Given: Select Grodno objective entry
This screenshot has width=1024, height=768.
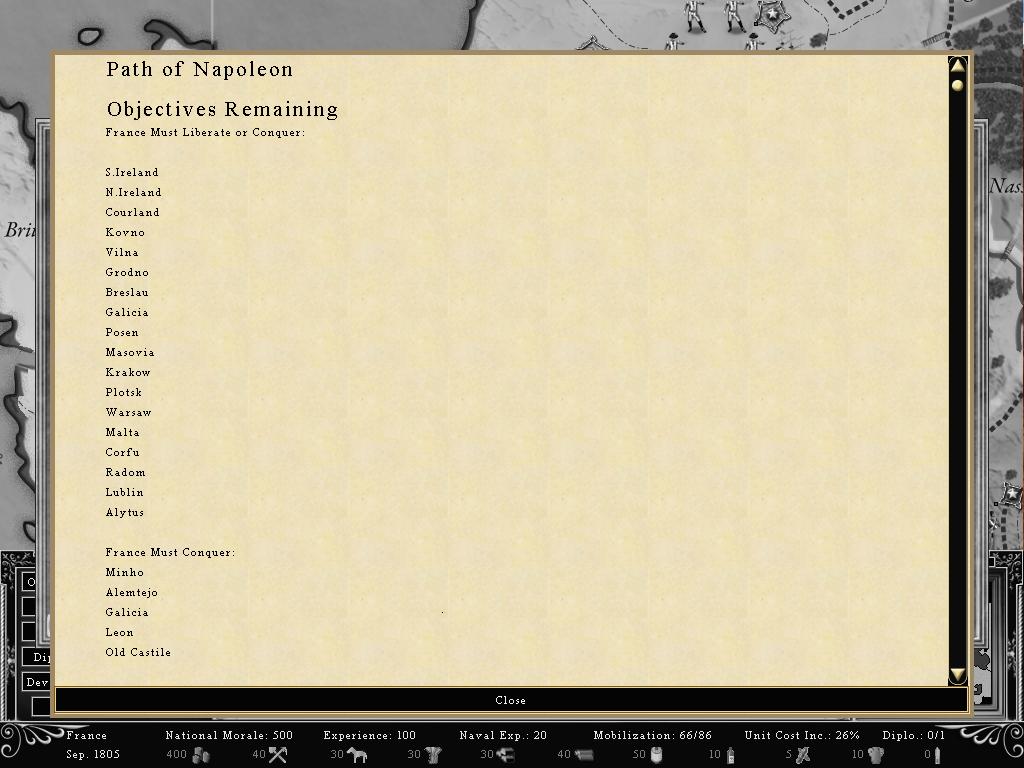Looking at the screenshot, I should coord(127,272).
